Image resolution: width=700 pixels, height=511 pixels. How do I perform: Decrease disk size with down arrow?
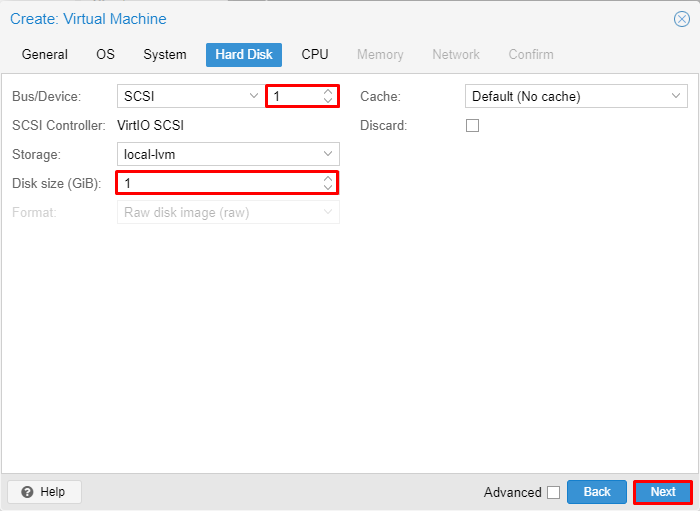328,188
